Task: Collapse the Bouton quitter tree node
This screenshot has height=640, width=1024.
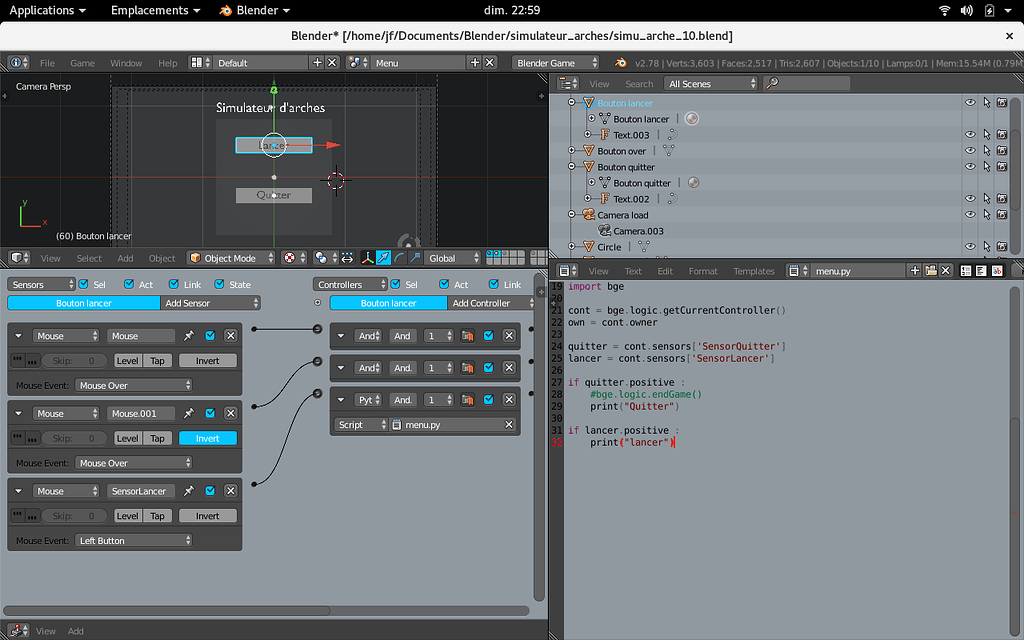Action: [x=572, y=167]
